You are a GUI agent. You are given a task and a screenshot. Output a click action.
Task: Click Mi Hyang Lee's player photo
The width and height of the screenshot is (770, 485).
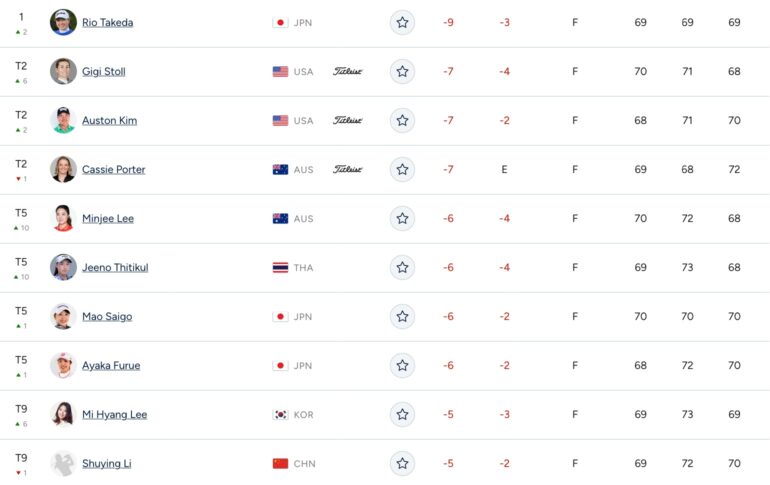pyautogui.click(x=63, y=414)
